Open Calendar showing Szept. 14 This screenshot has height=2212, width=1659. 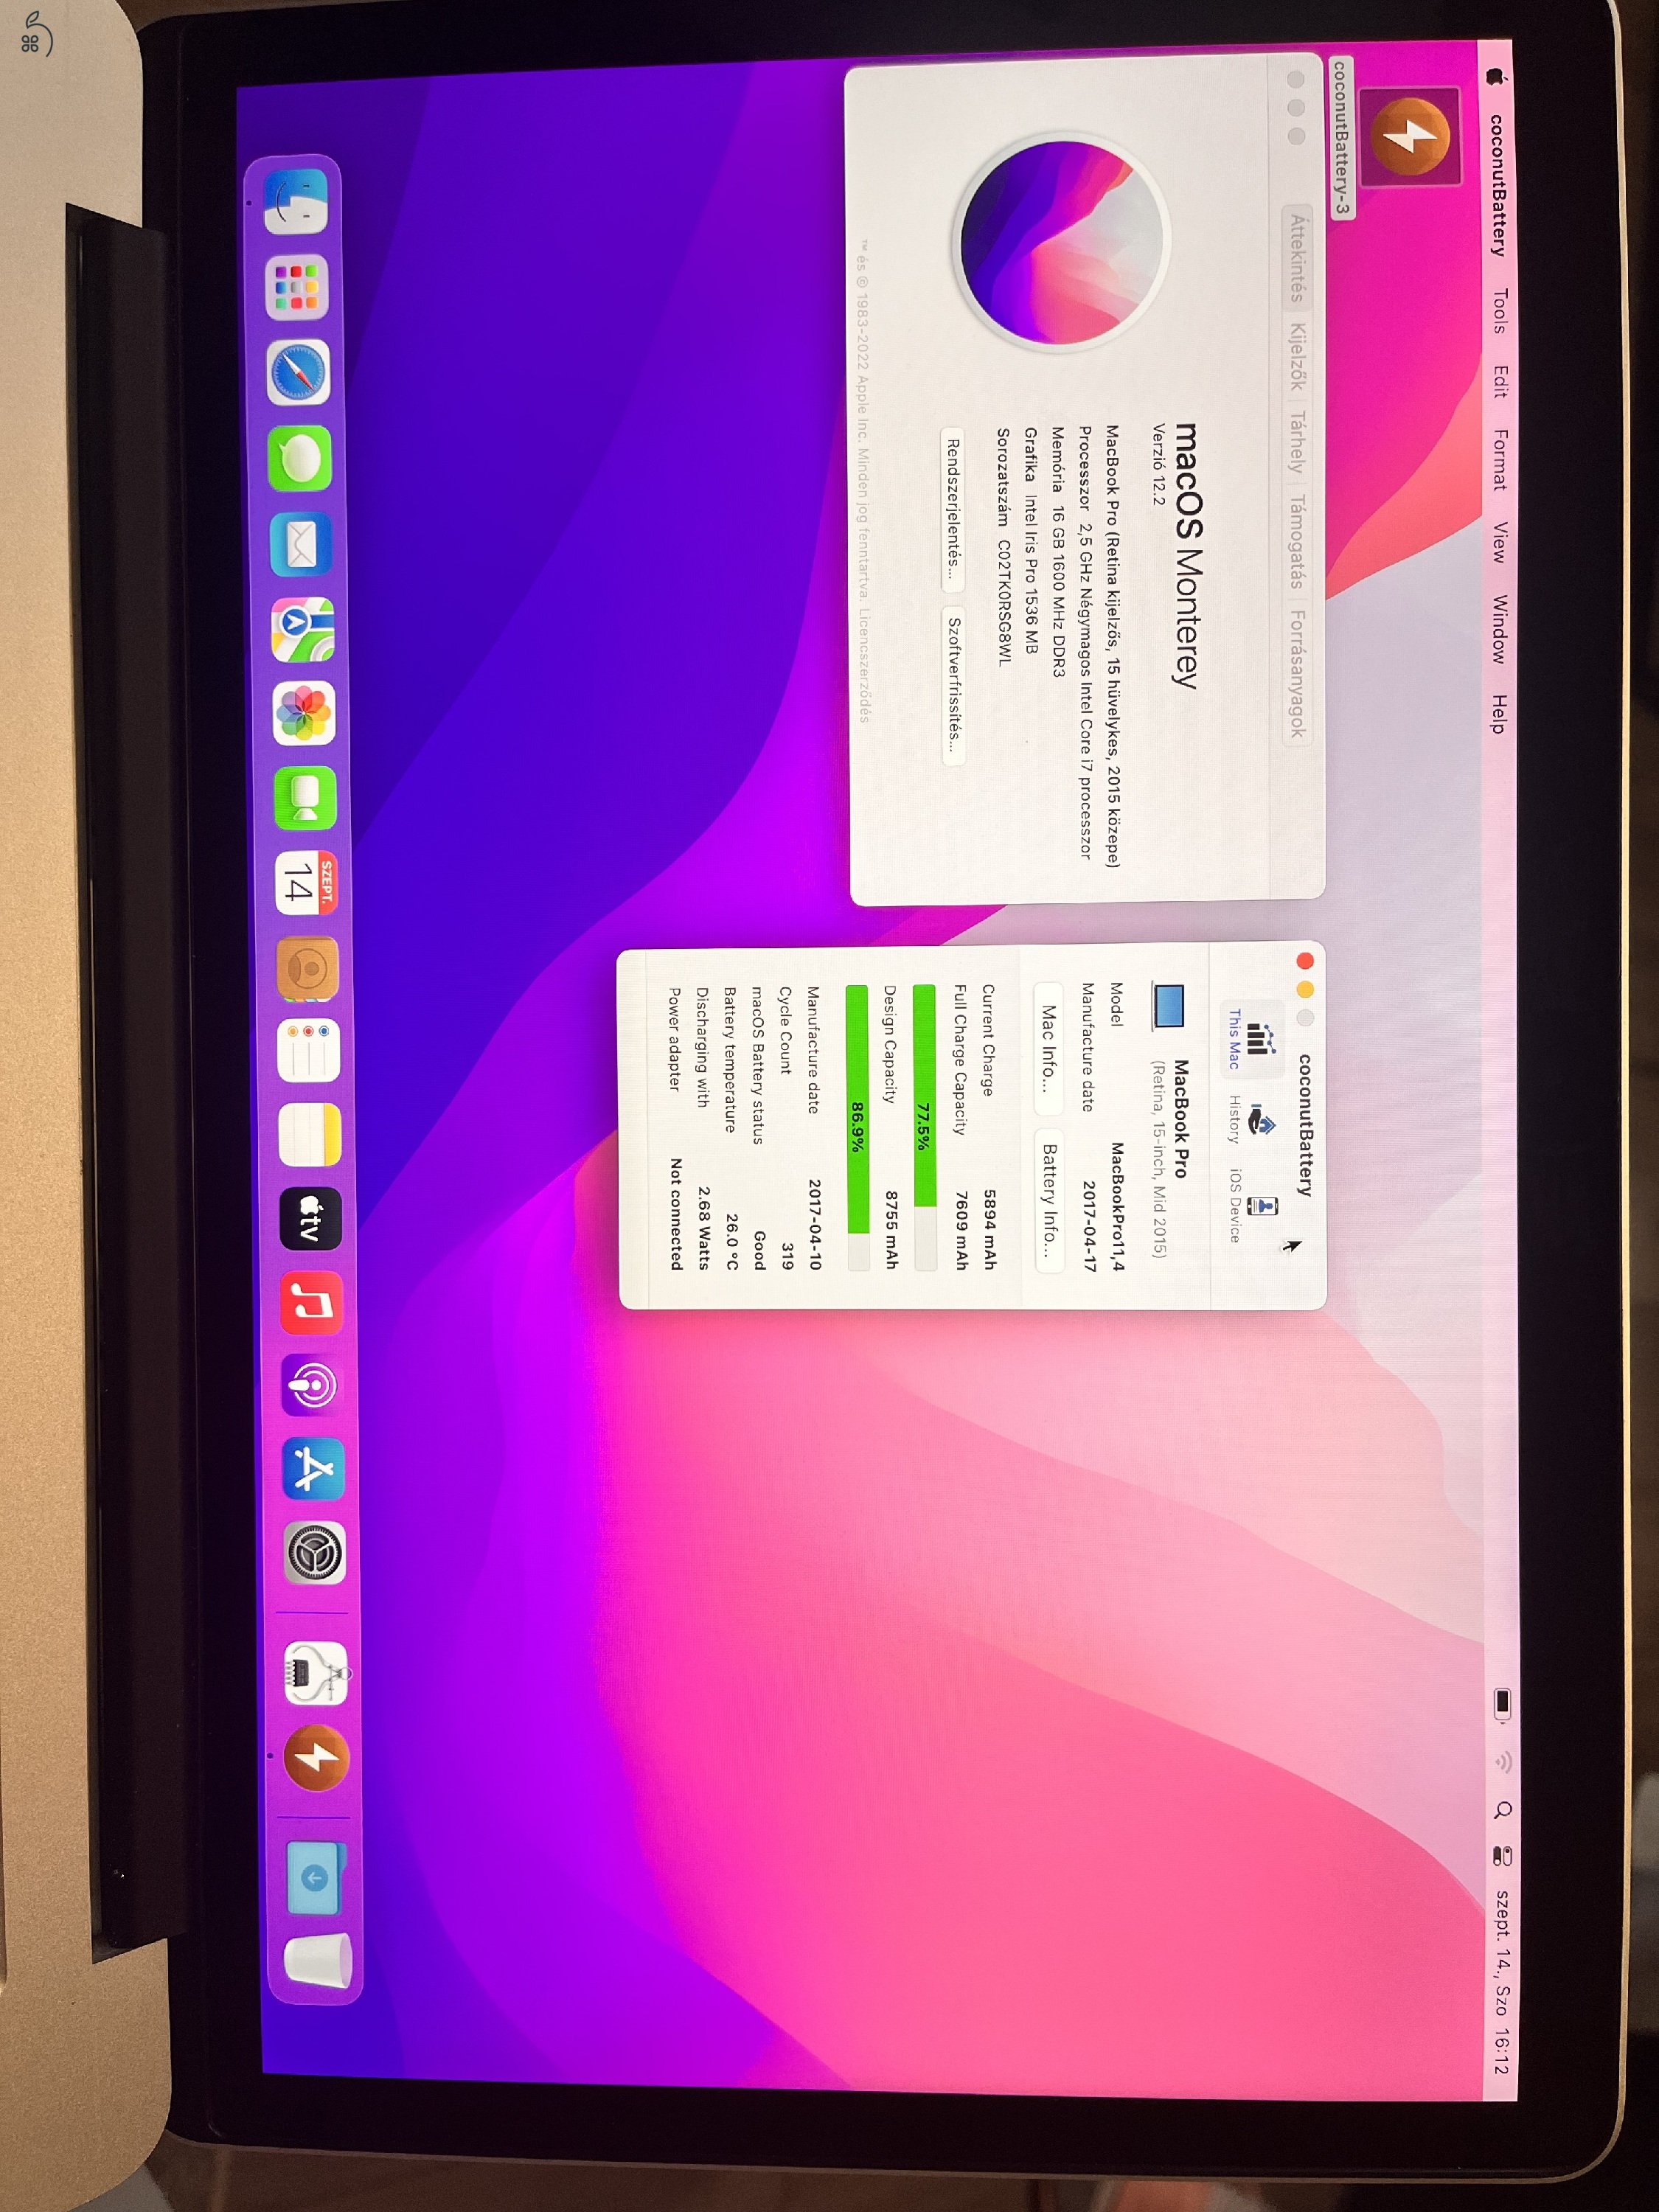click(x=307, y=883)
